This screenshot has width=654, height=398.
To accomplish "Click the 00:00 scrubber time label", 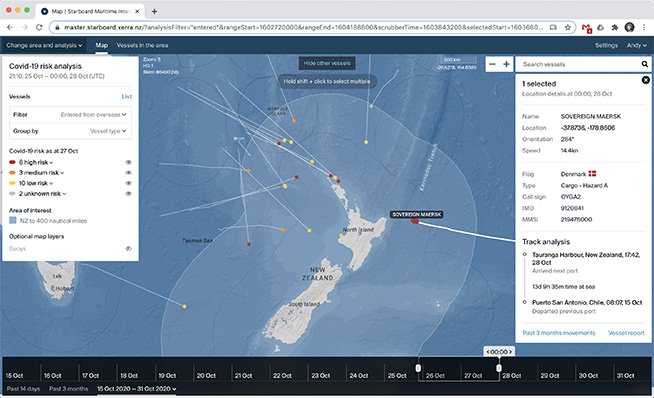I will pyautogui.click(x=499, y=352).
